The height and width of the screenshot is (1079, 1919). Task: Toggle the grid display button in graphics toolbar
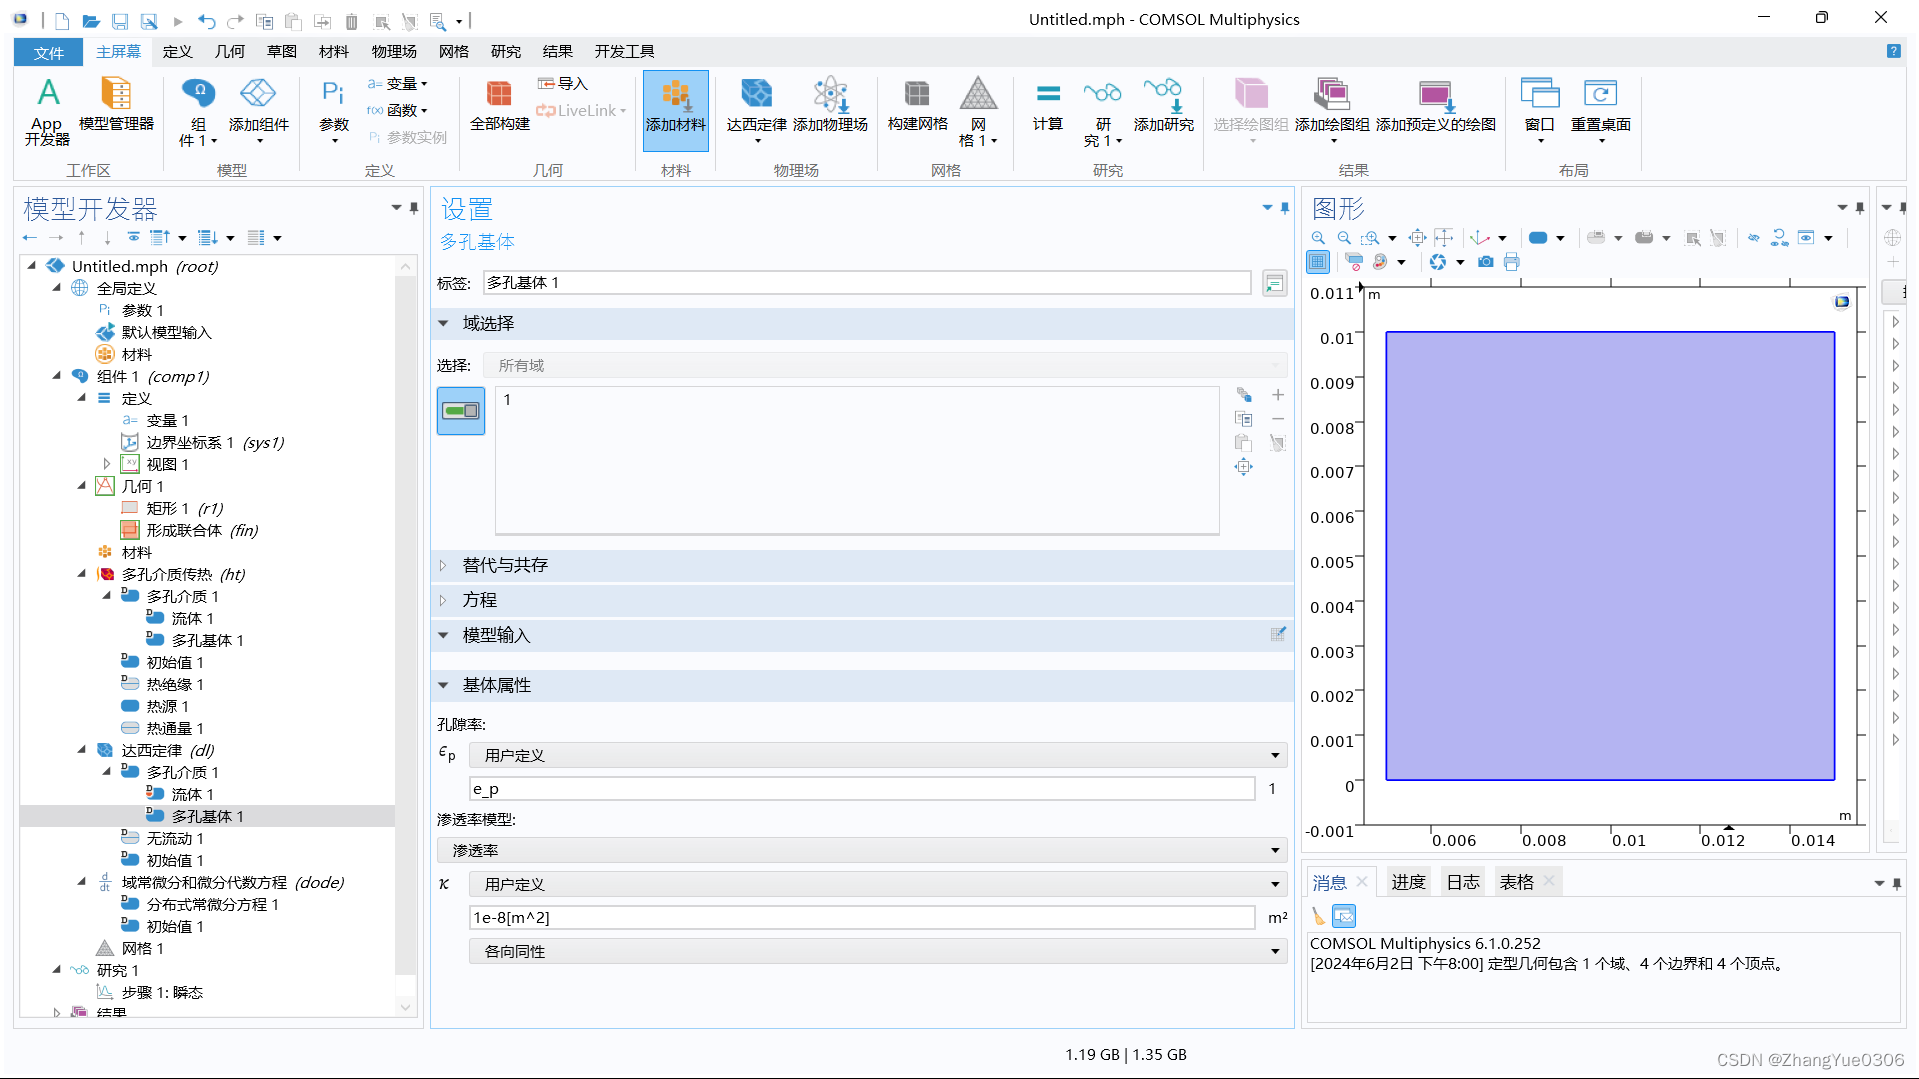1318,262
